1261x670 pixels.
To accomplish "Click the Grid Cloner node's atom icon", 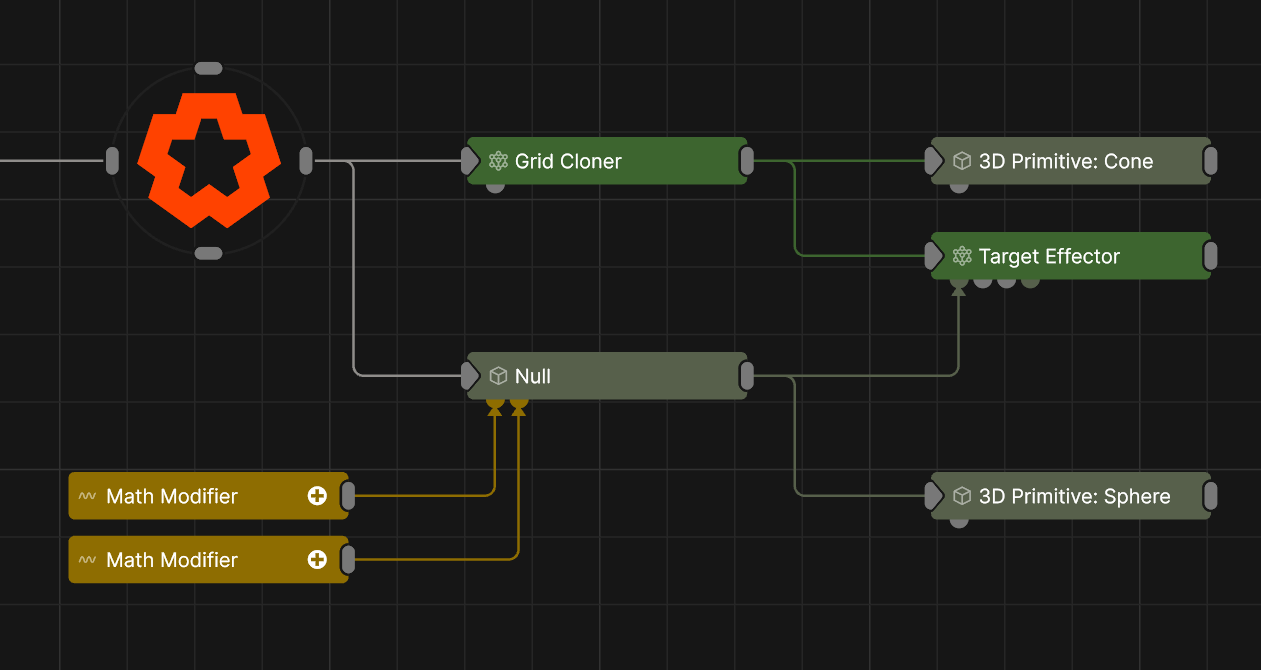I will [x=498, y=161].
